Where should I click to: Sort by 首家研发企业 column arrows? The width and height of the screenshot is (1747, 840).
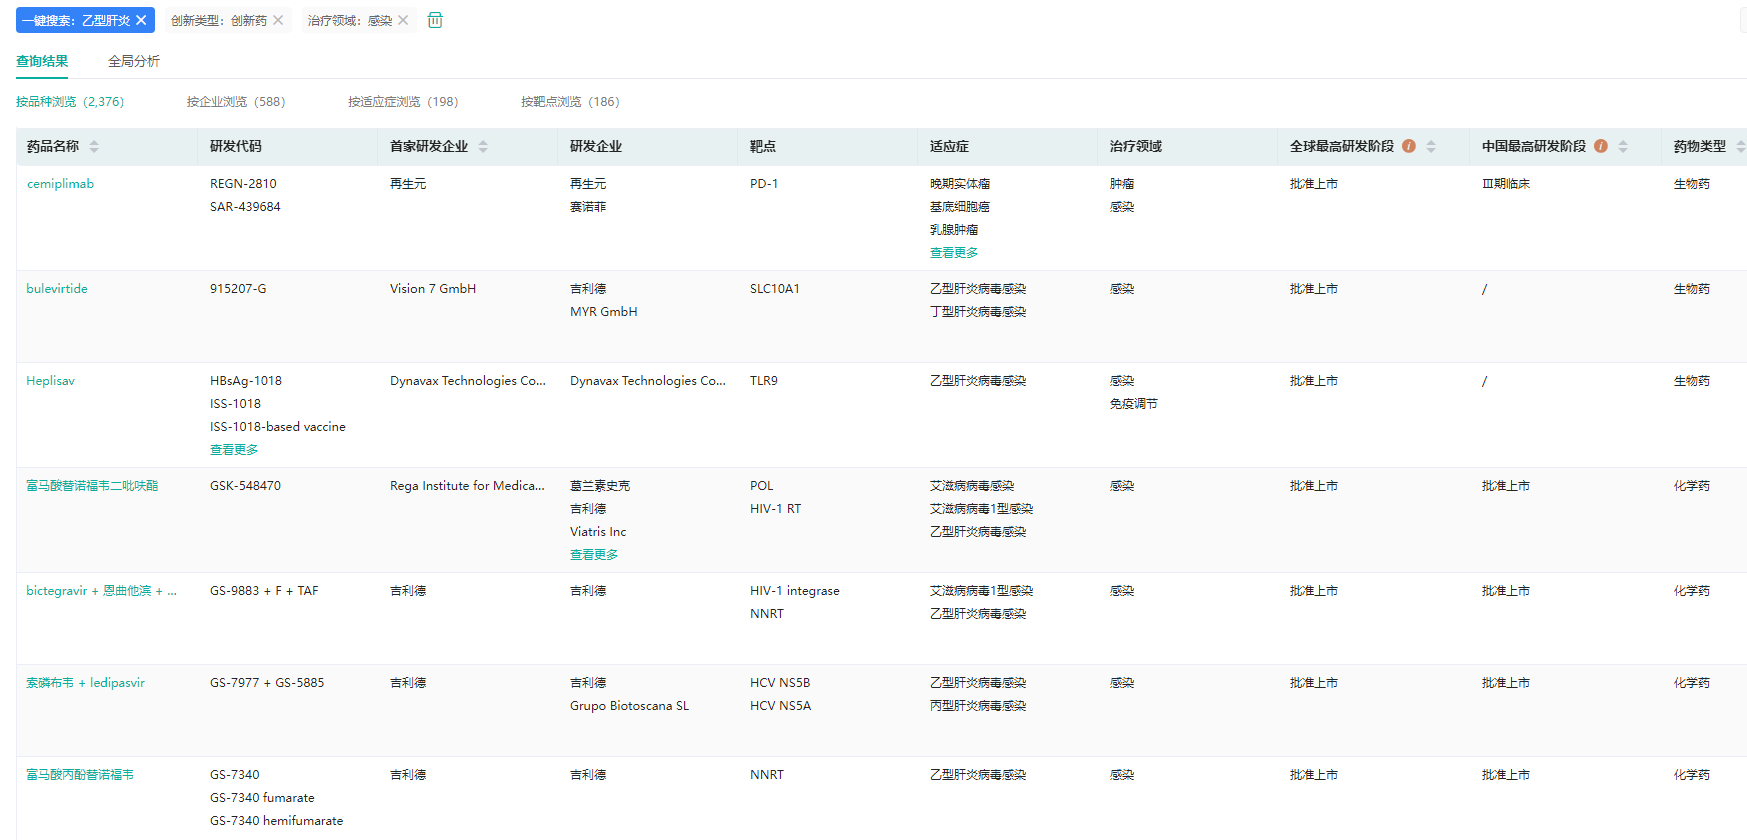click(x=483, y=146)
